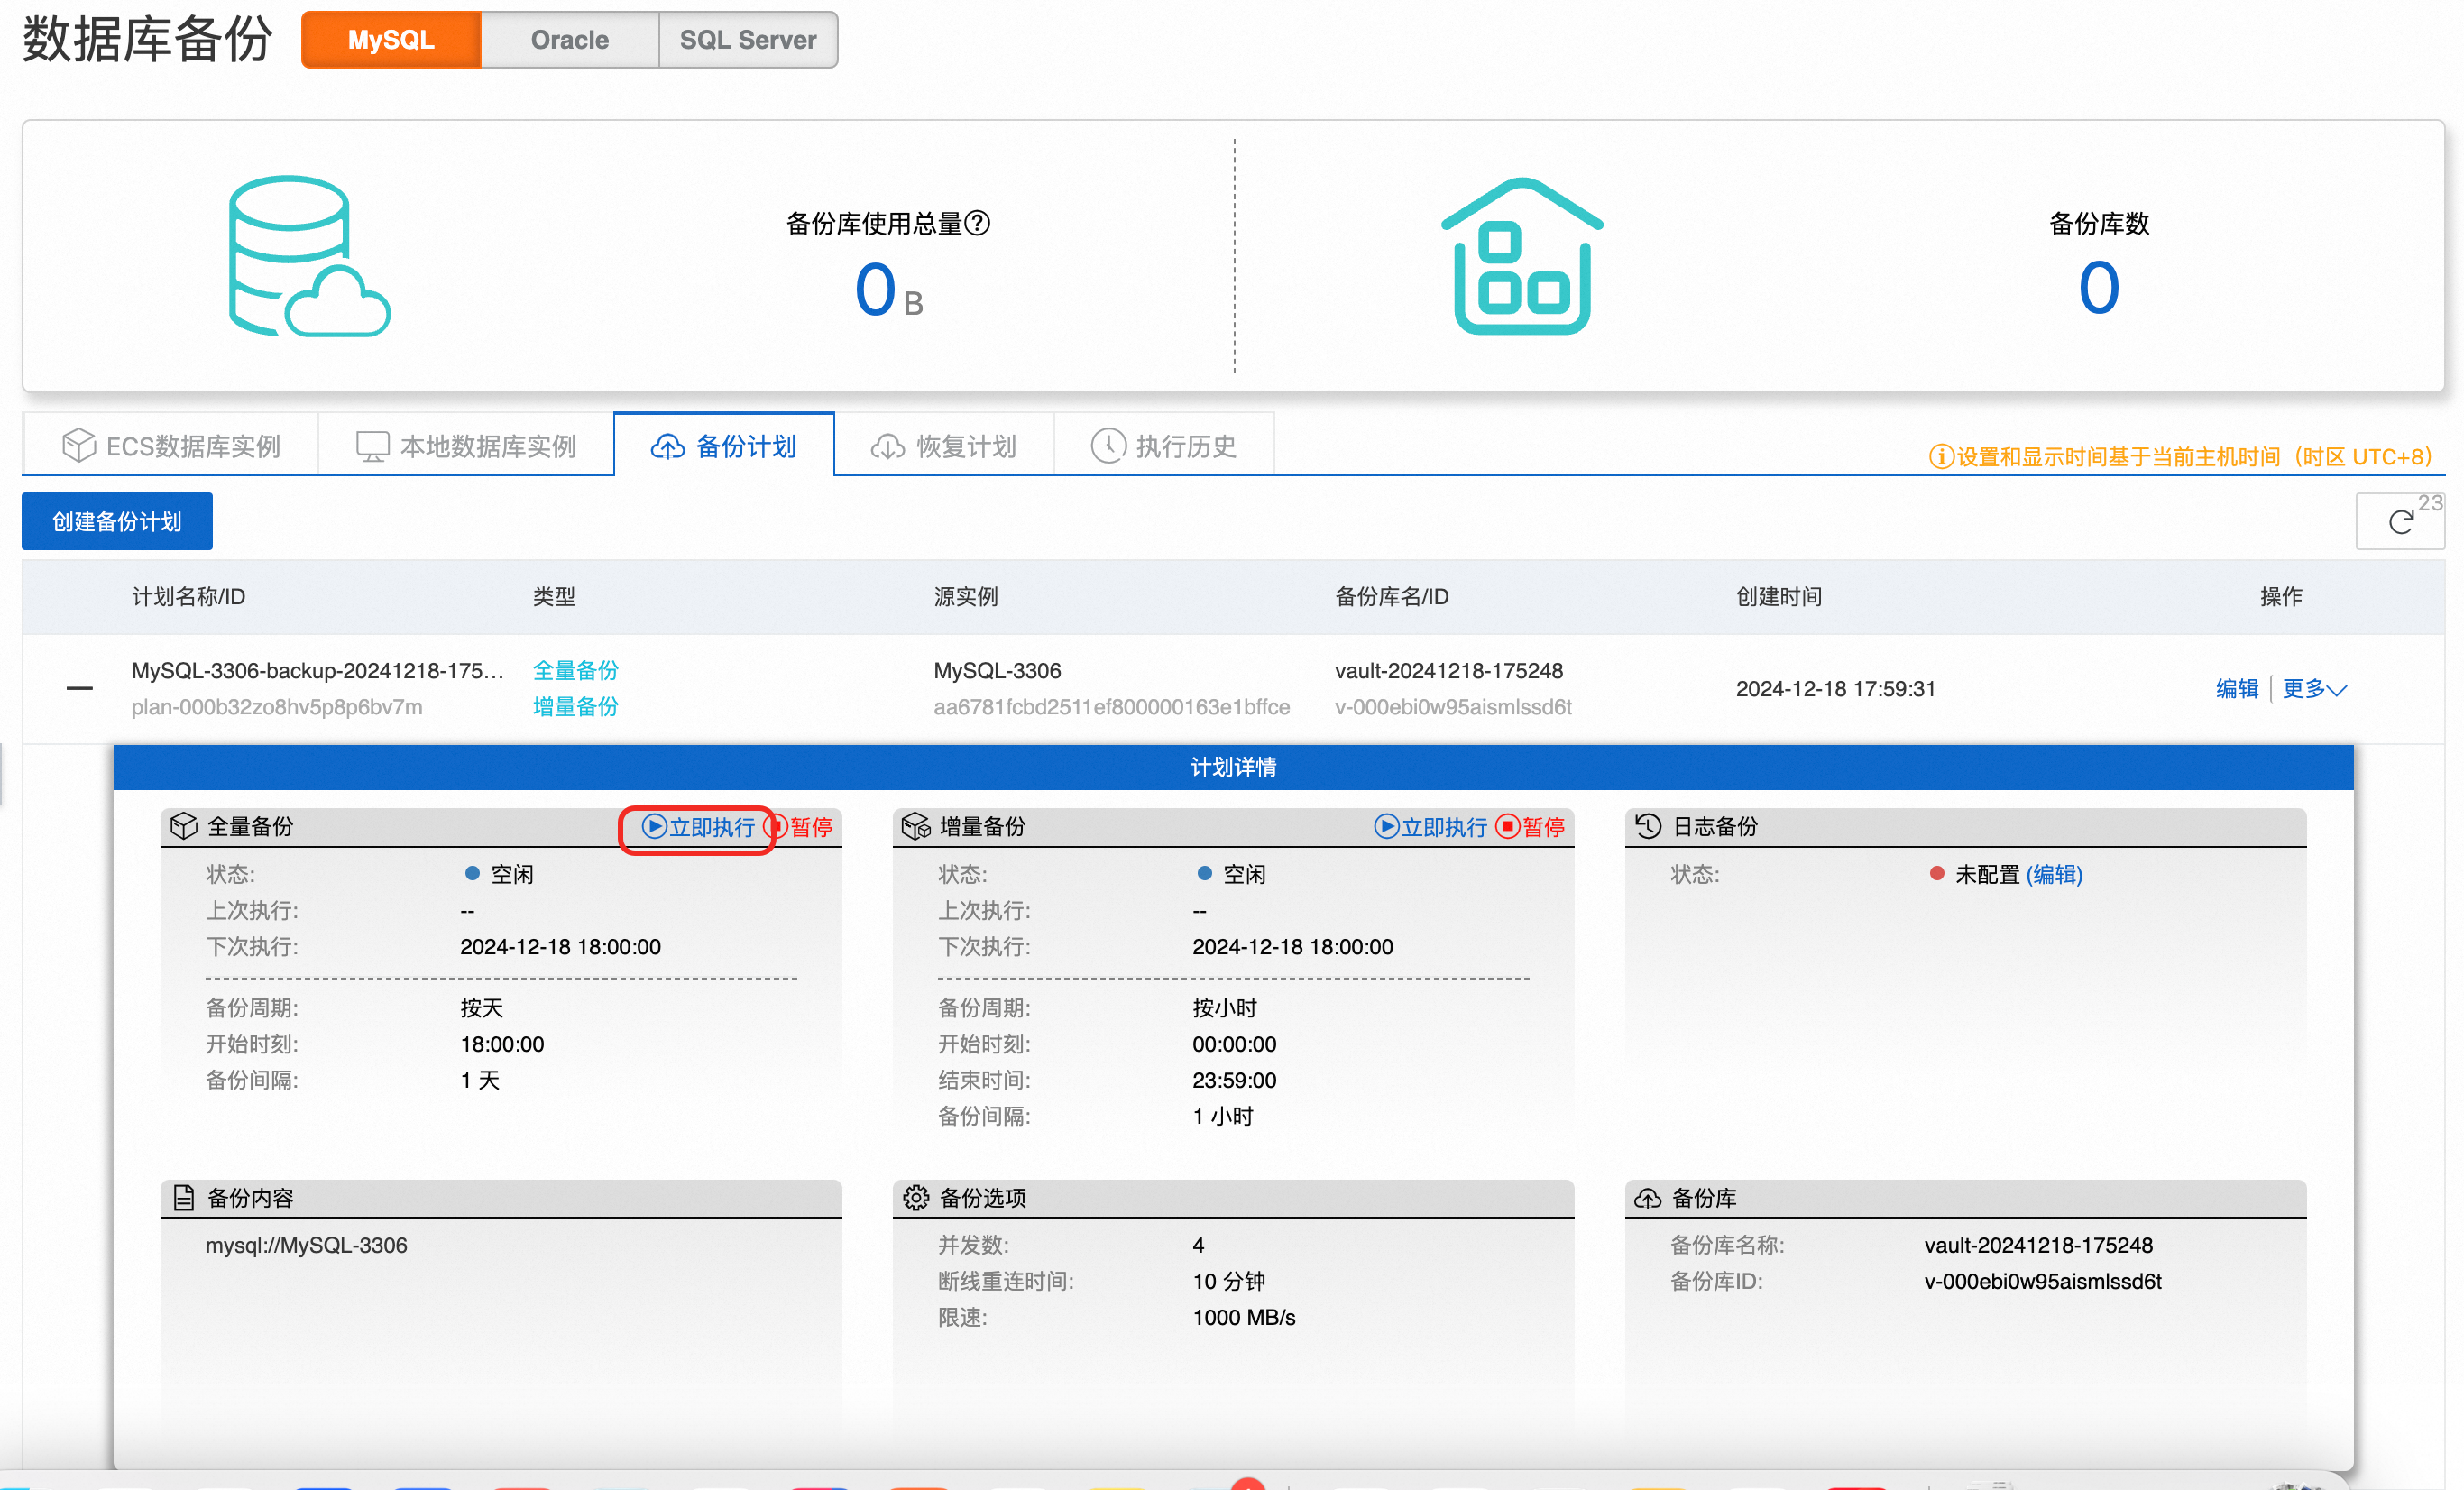Image resolution: width=2464 pixels, height=1490 pixels.
Task: Click 立即执行 for 增量备份
Action: coord(1431,827)
